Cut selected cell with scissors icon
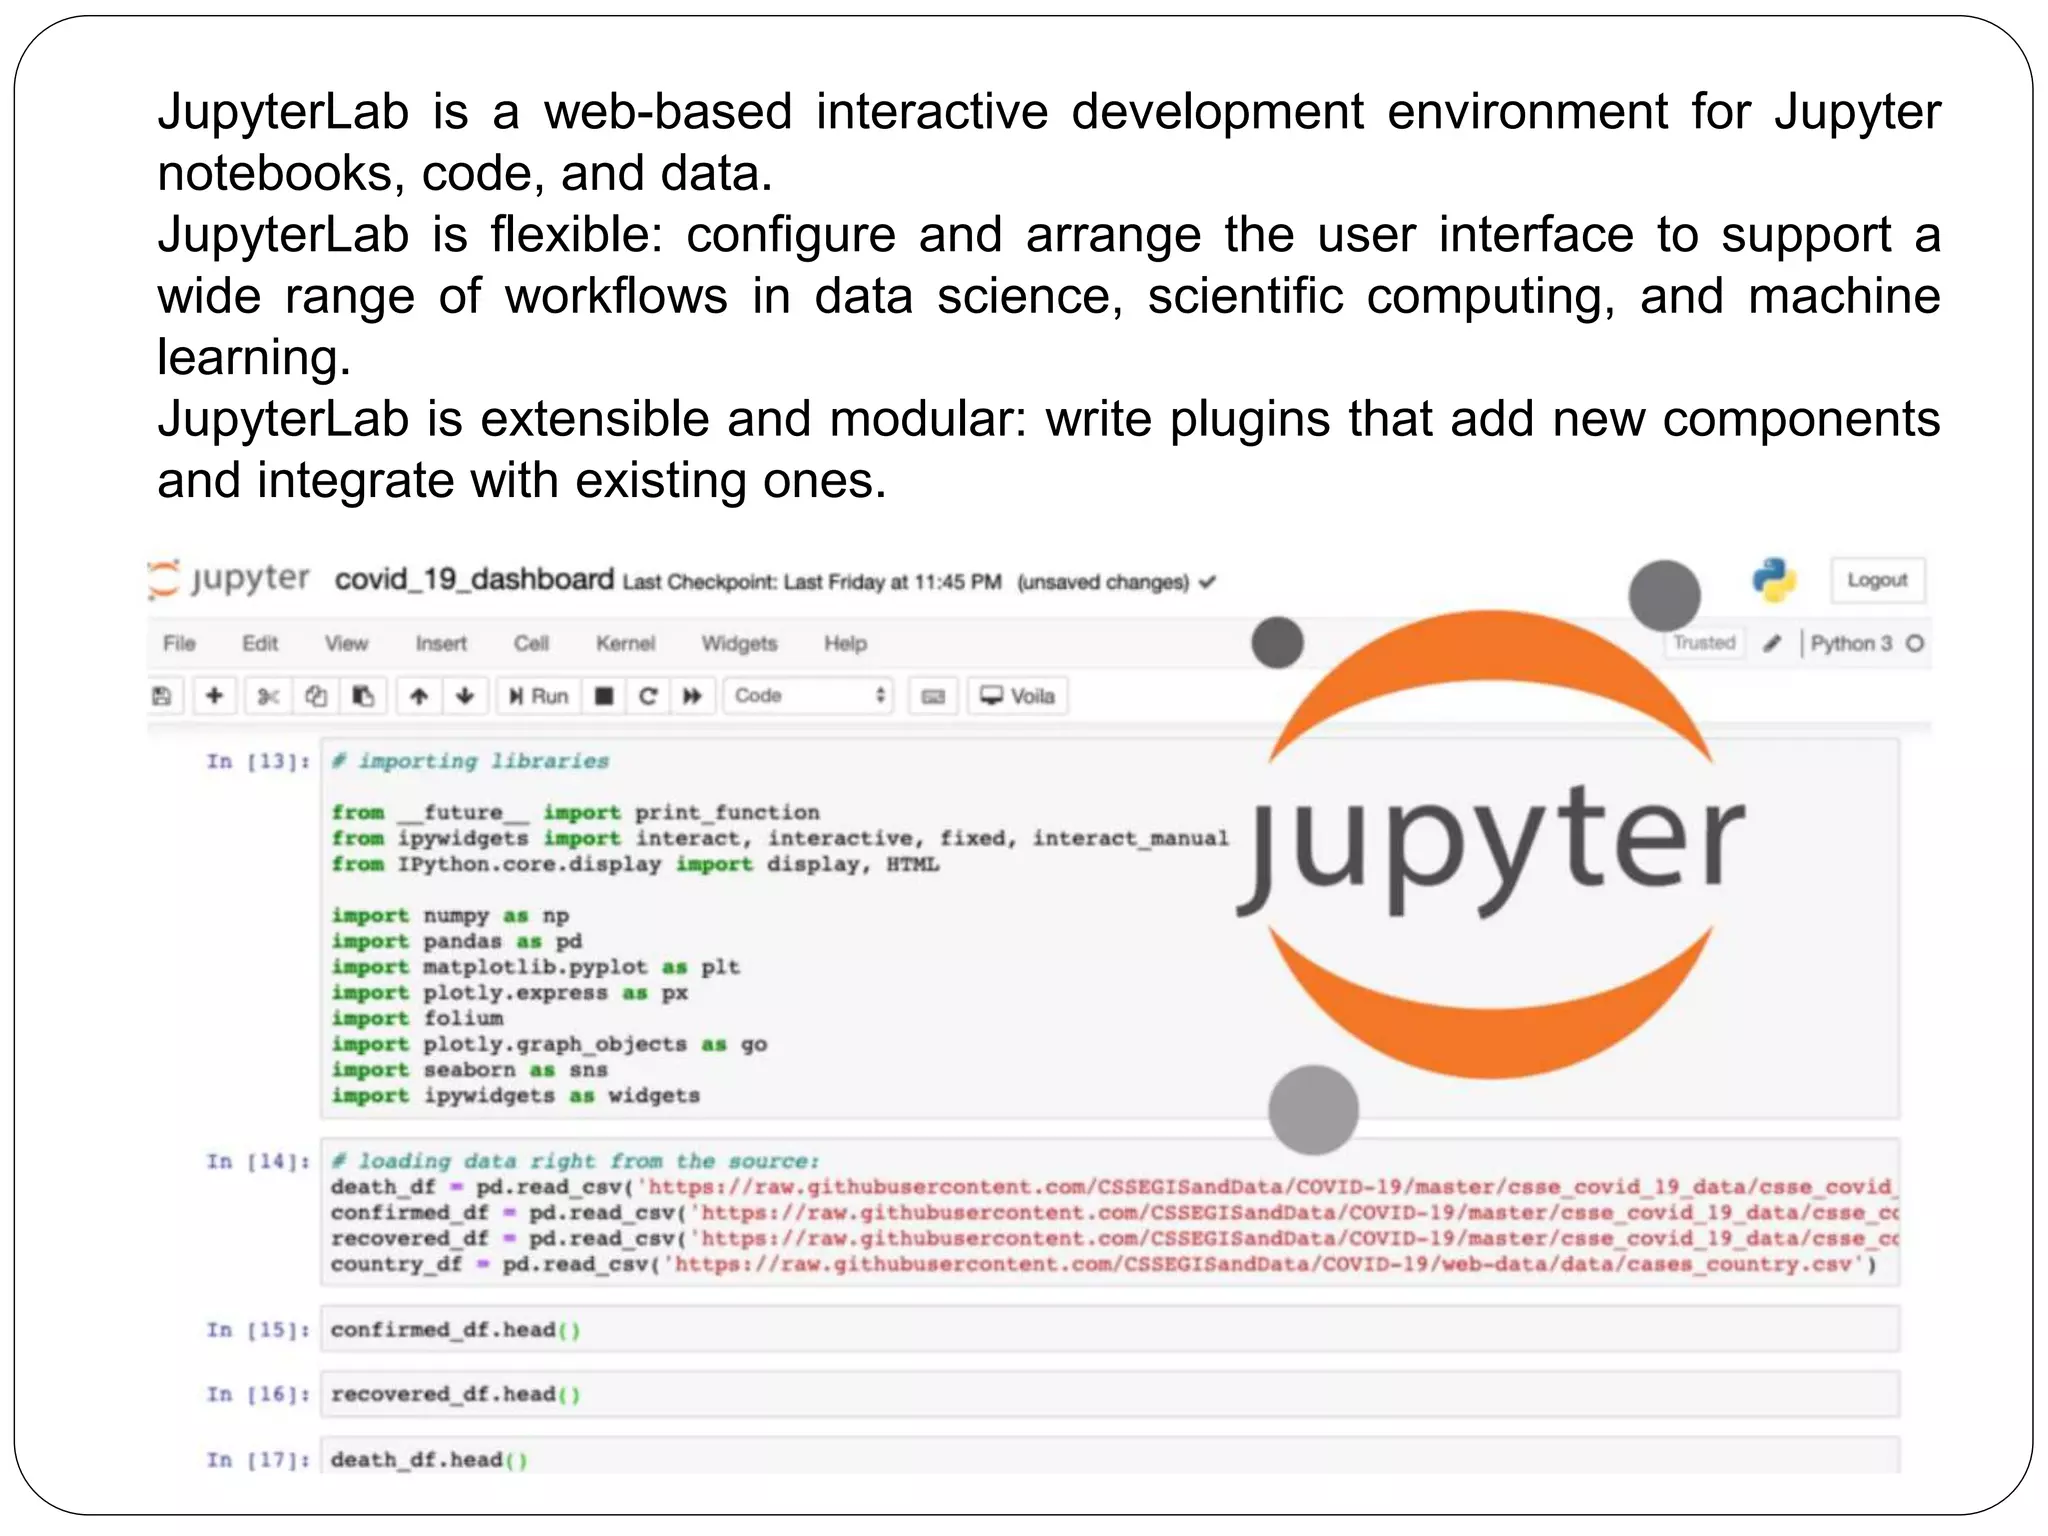2048x1536 pixels. pos(268,696)
